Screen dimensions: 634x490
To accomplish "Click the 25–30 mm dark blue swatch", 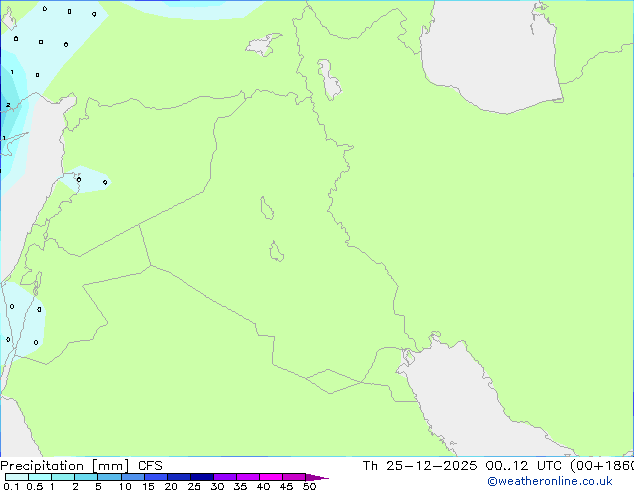I will [202, 477].
